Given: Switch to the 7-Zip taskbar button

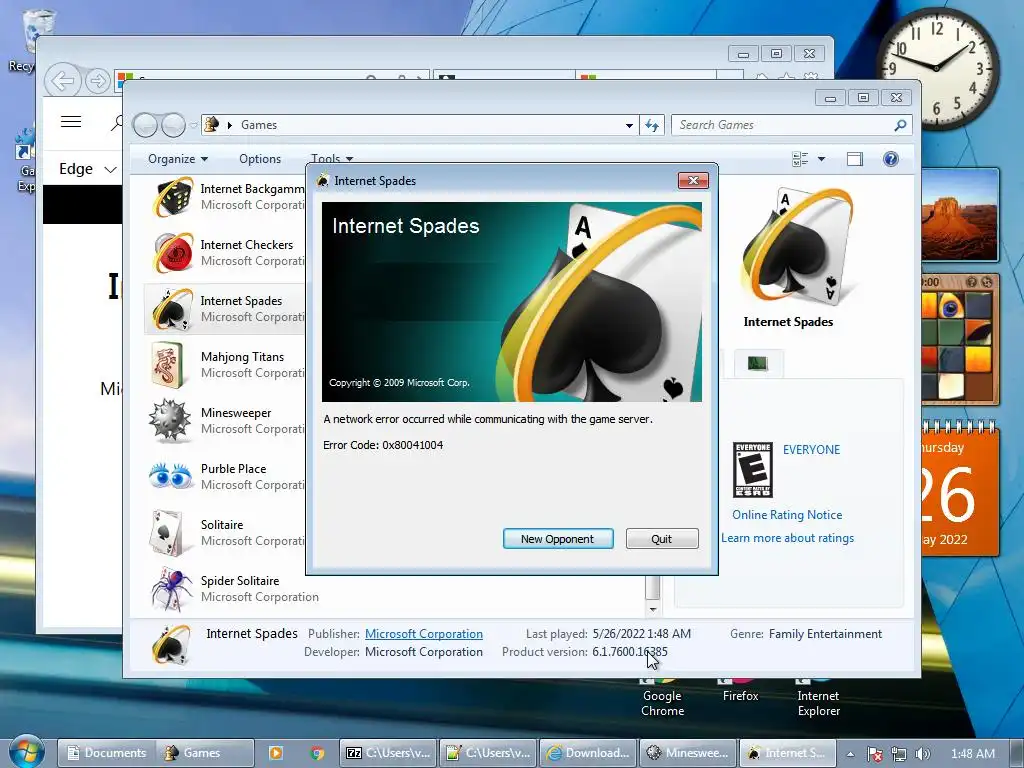Looking at the screenshot, I should pyautogui.click(x=388, y=753).
